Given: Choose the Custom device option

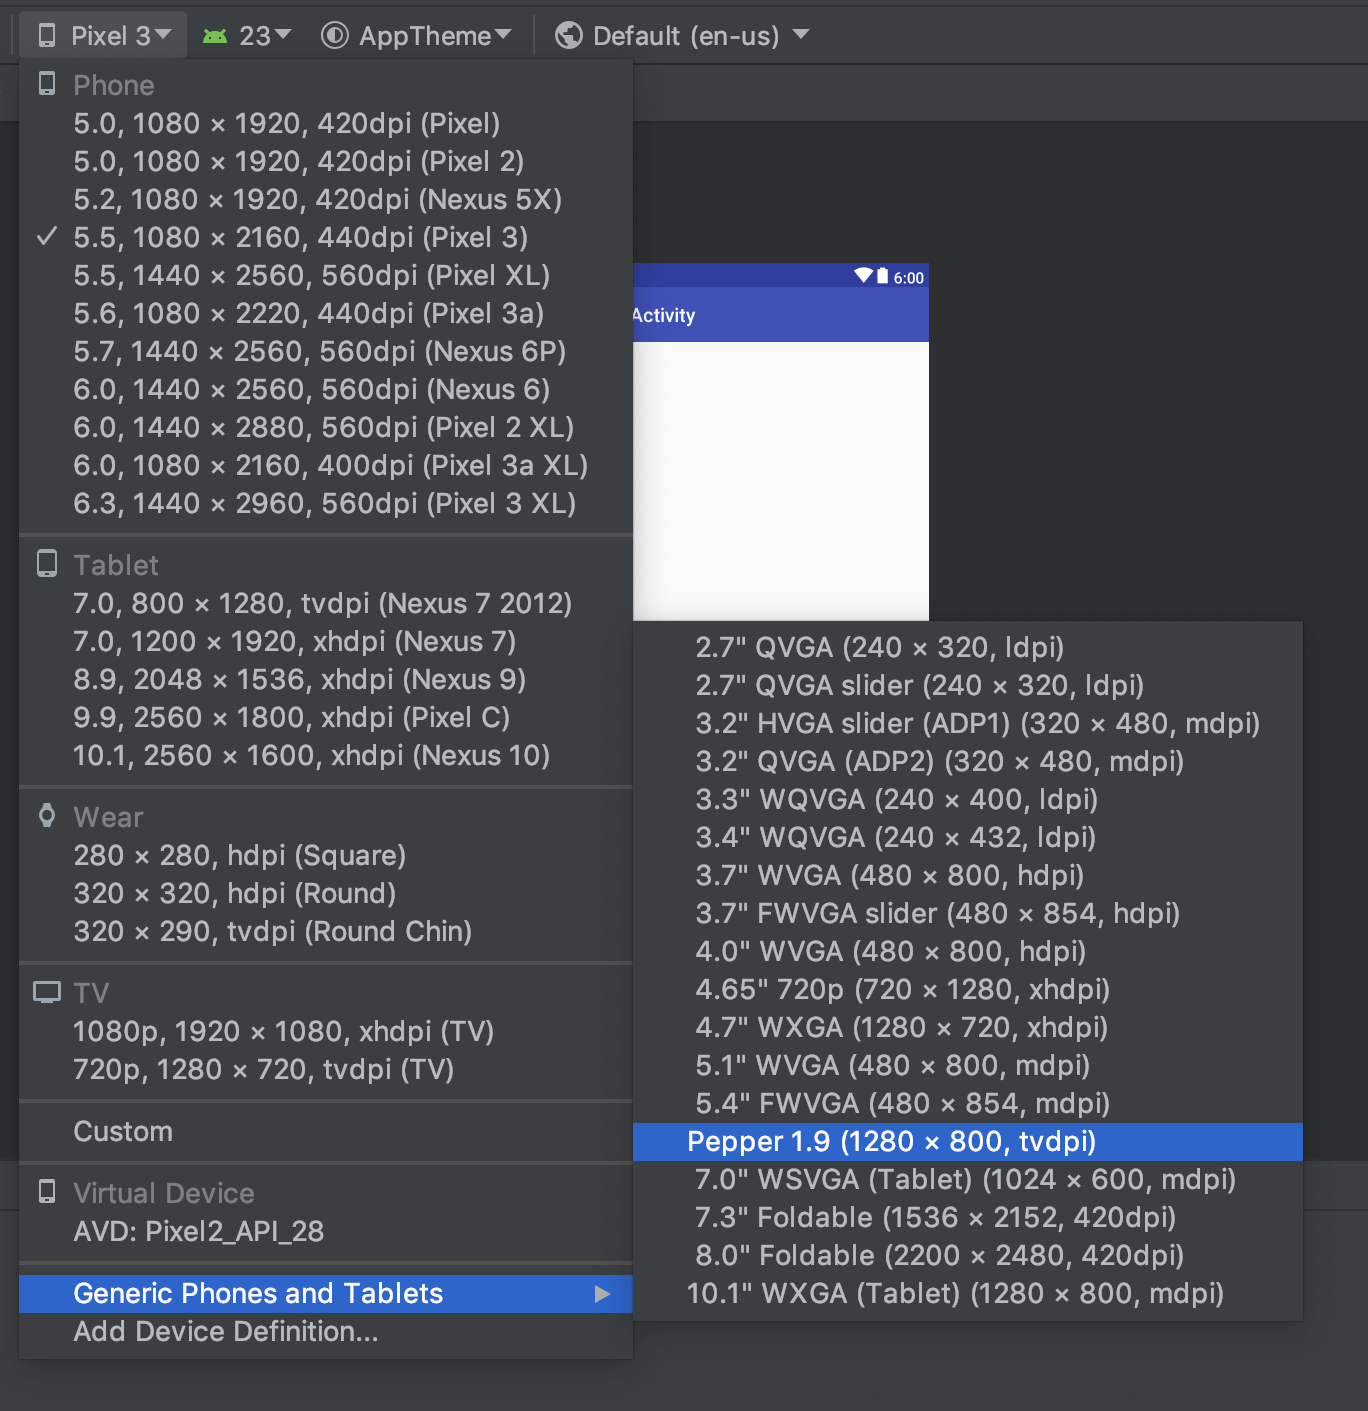Looking at the screenshot, I should 123,1132.
